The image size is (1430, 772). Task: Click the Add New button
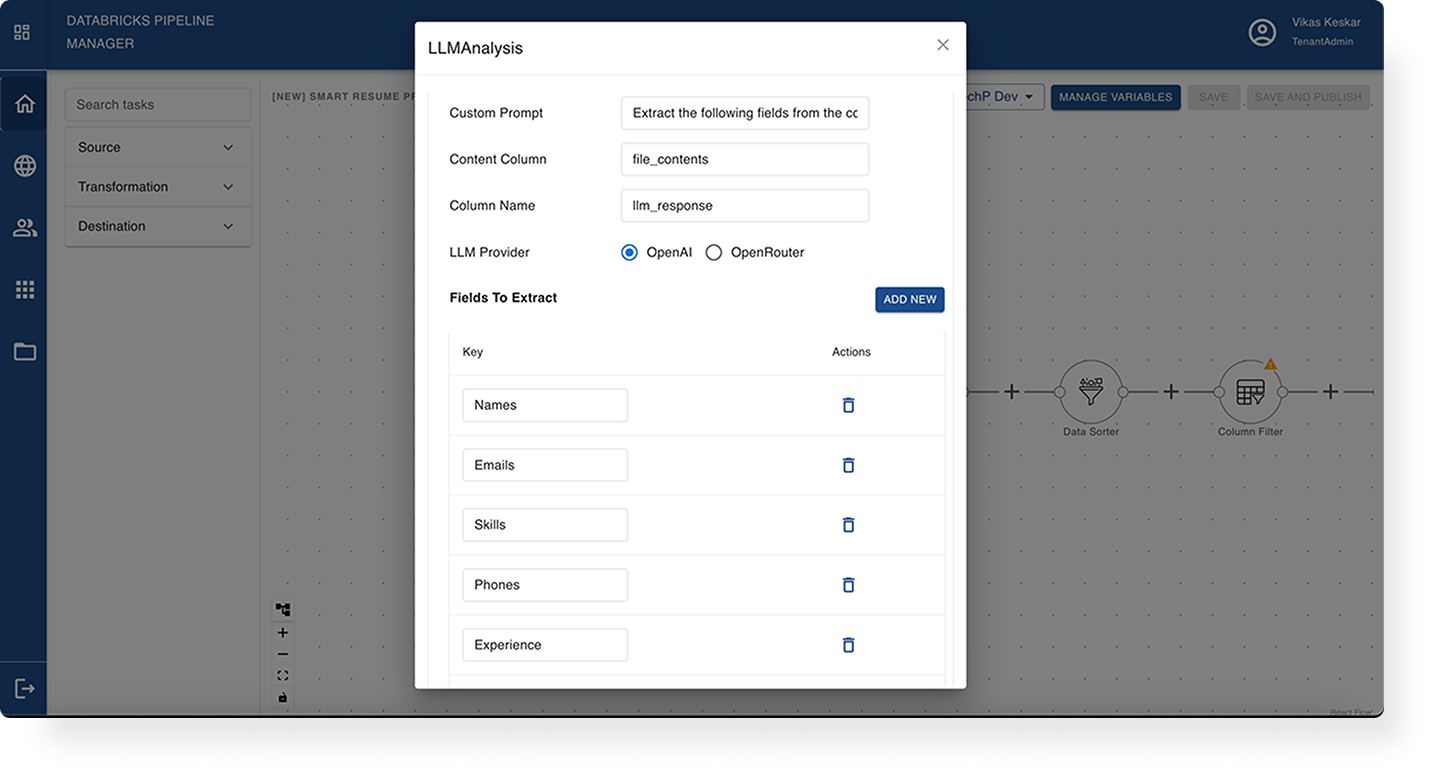tap(909, 299)
